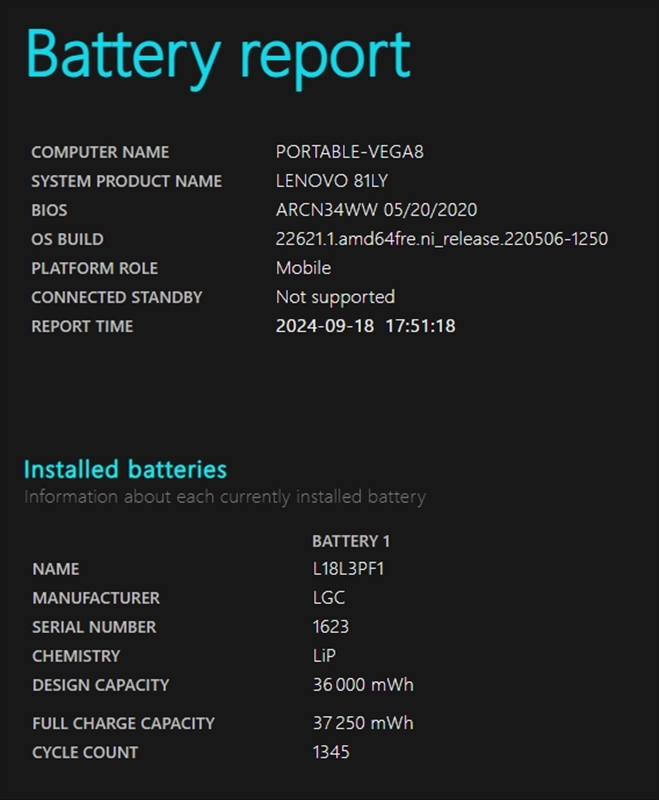Click the FULL CHARGE CAPACITY label

[123, 723]
